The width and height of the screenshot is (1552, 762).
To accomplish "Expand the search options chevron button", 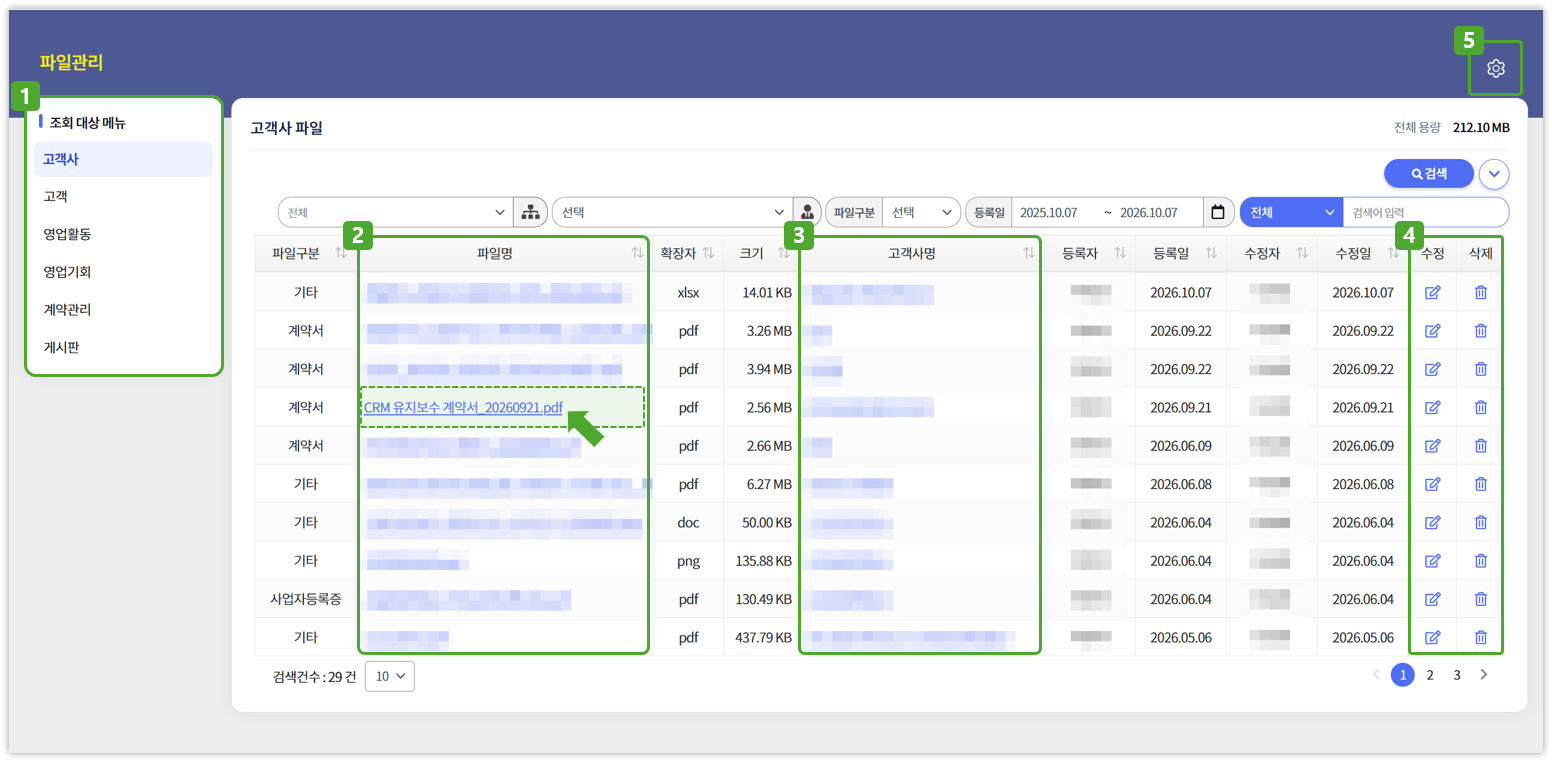I will 1494,174.
